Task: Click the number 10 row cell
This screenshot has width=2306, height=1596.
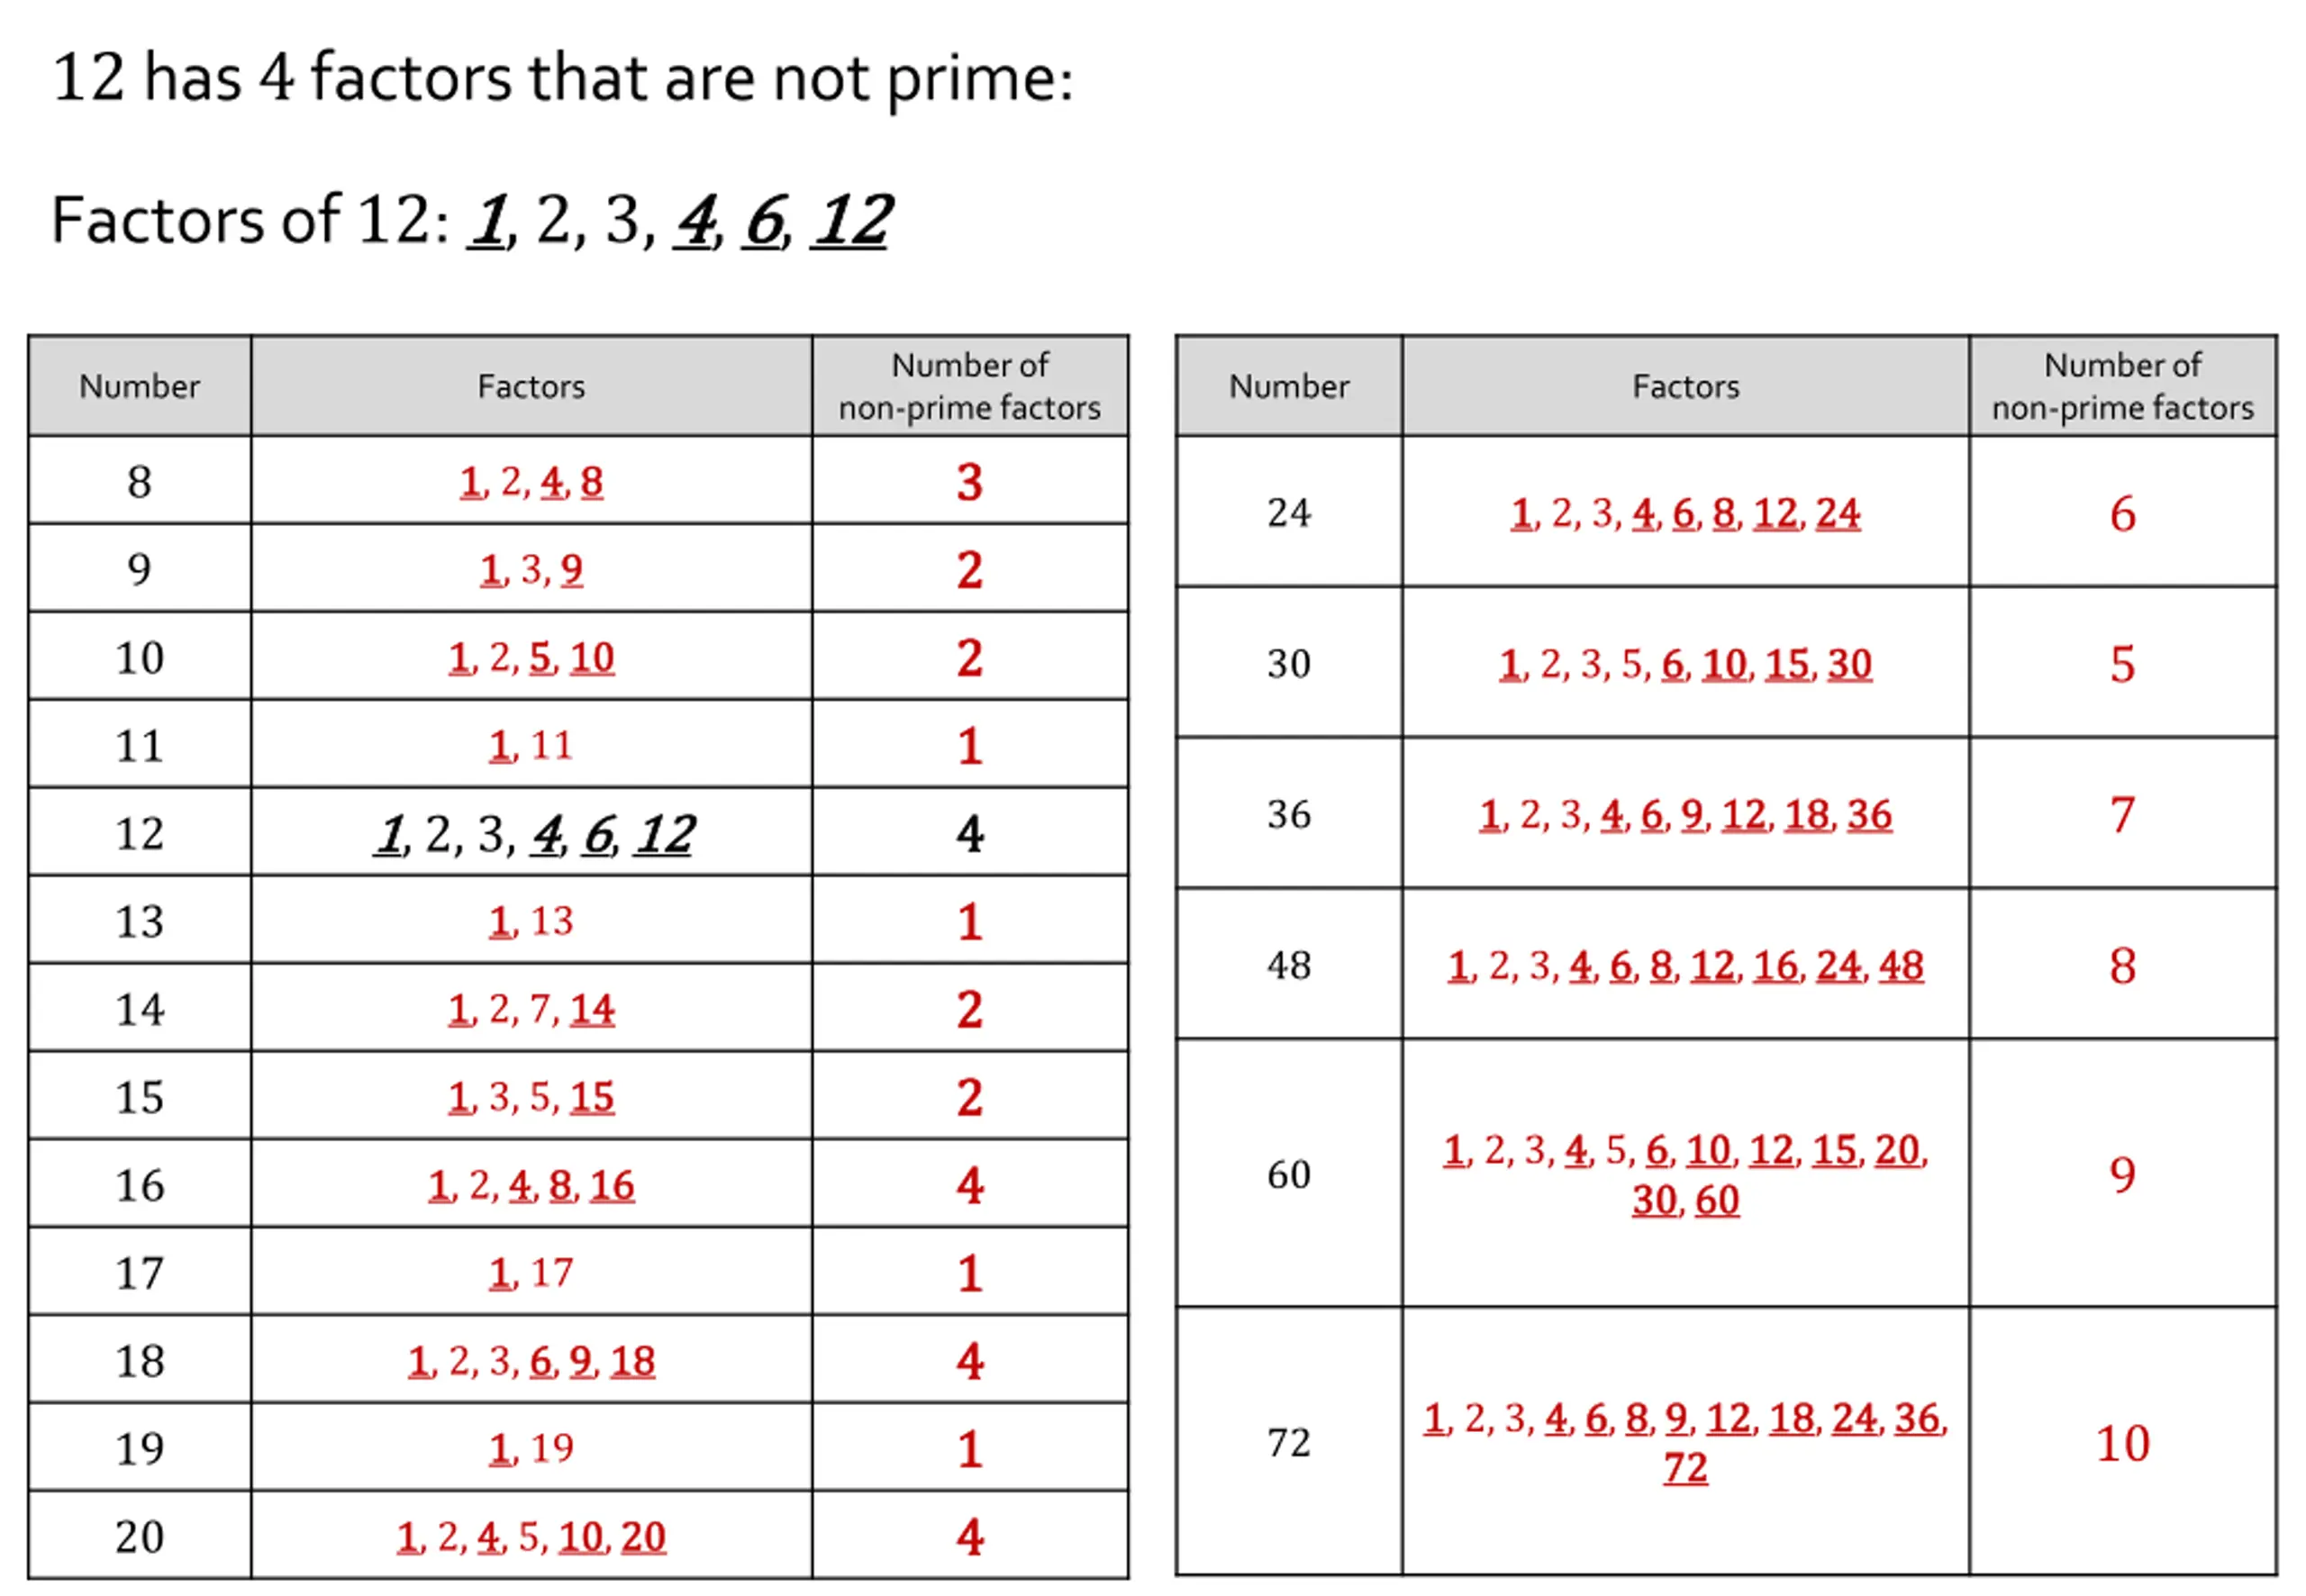Action: coord(140,657)
